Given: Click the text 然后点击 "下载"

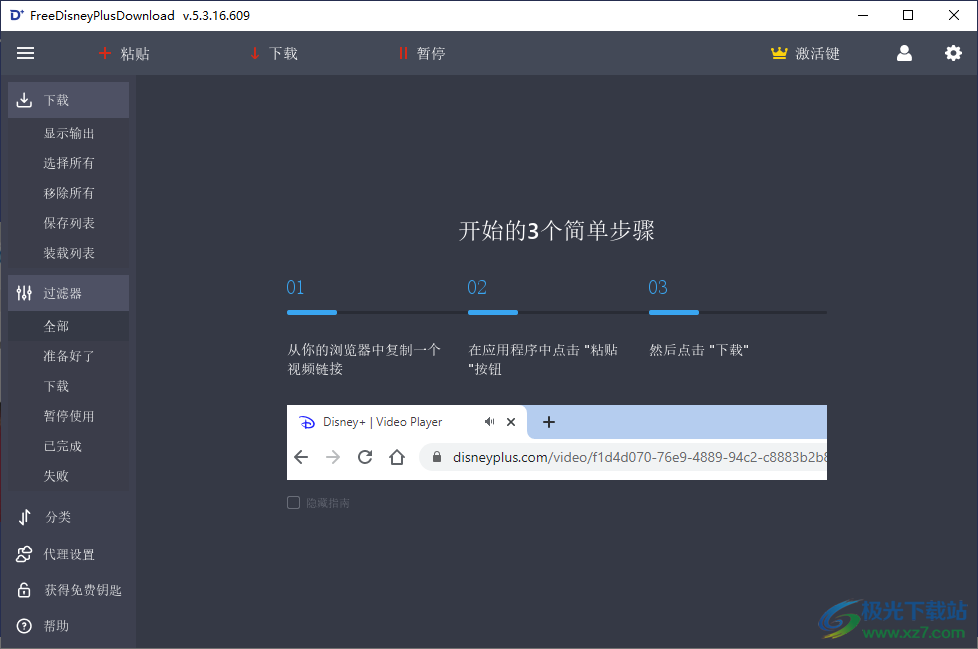Looking at the screenshot, I should [x=699, y=350].
